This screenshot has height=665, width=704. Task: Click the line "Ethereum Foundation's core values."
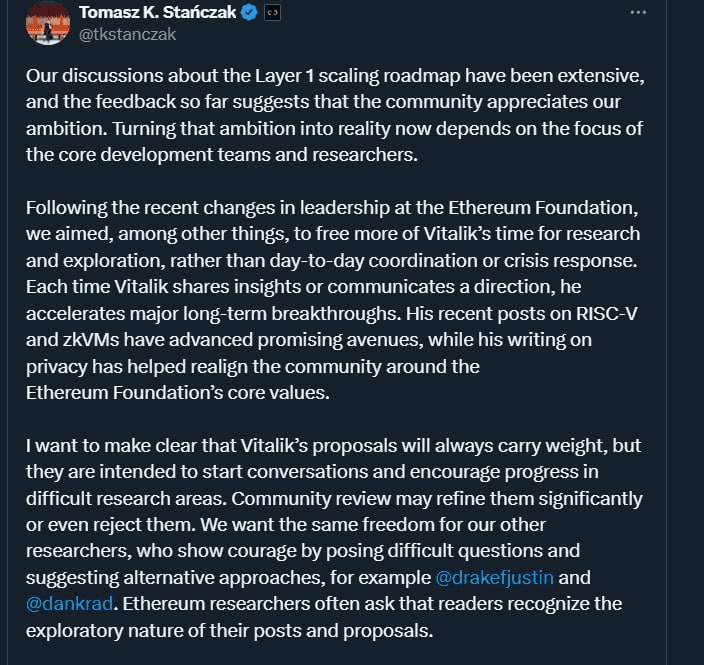point(178,393)
